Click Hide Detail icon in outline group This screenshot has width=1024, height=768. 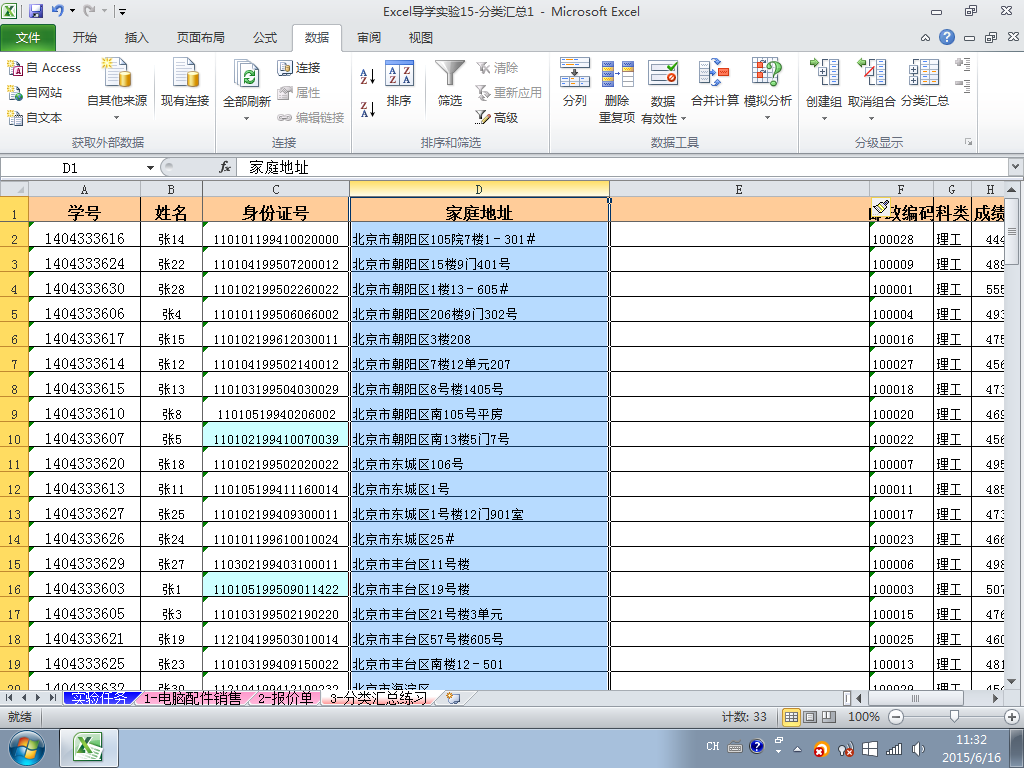(962, 85)
